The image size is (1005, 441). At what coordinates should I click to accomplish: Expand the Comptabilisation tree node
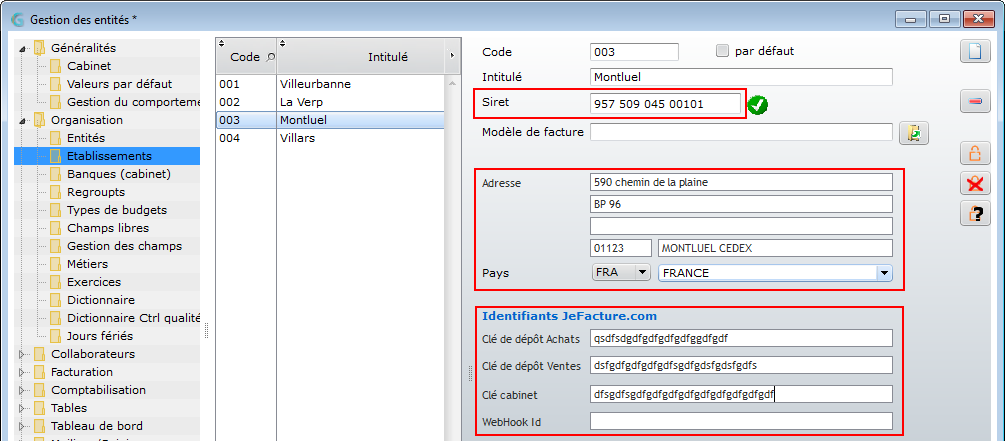(x=23, y=390)
